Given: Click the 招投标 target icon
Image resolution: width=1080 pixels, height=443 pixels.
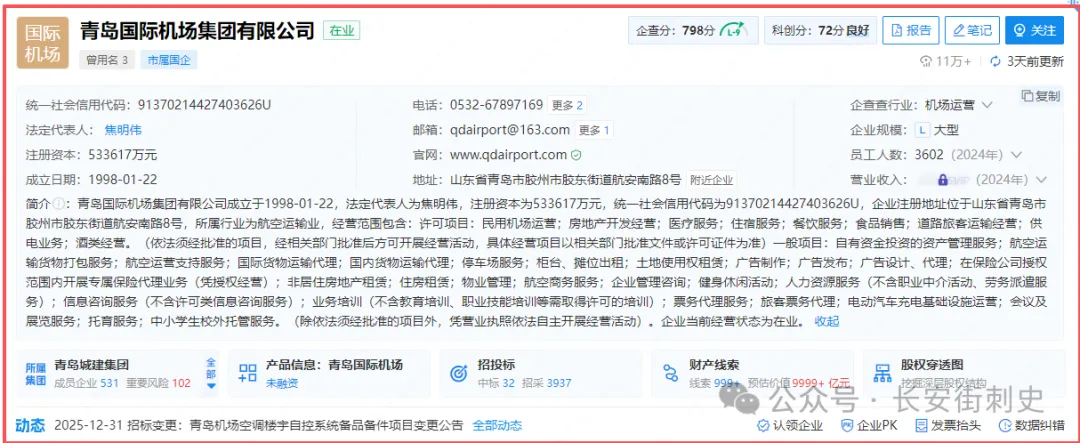Looking at the screenshot, I should click(x=459, y=373).
